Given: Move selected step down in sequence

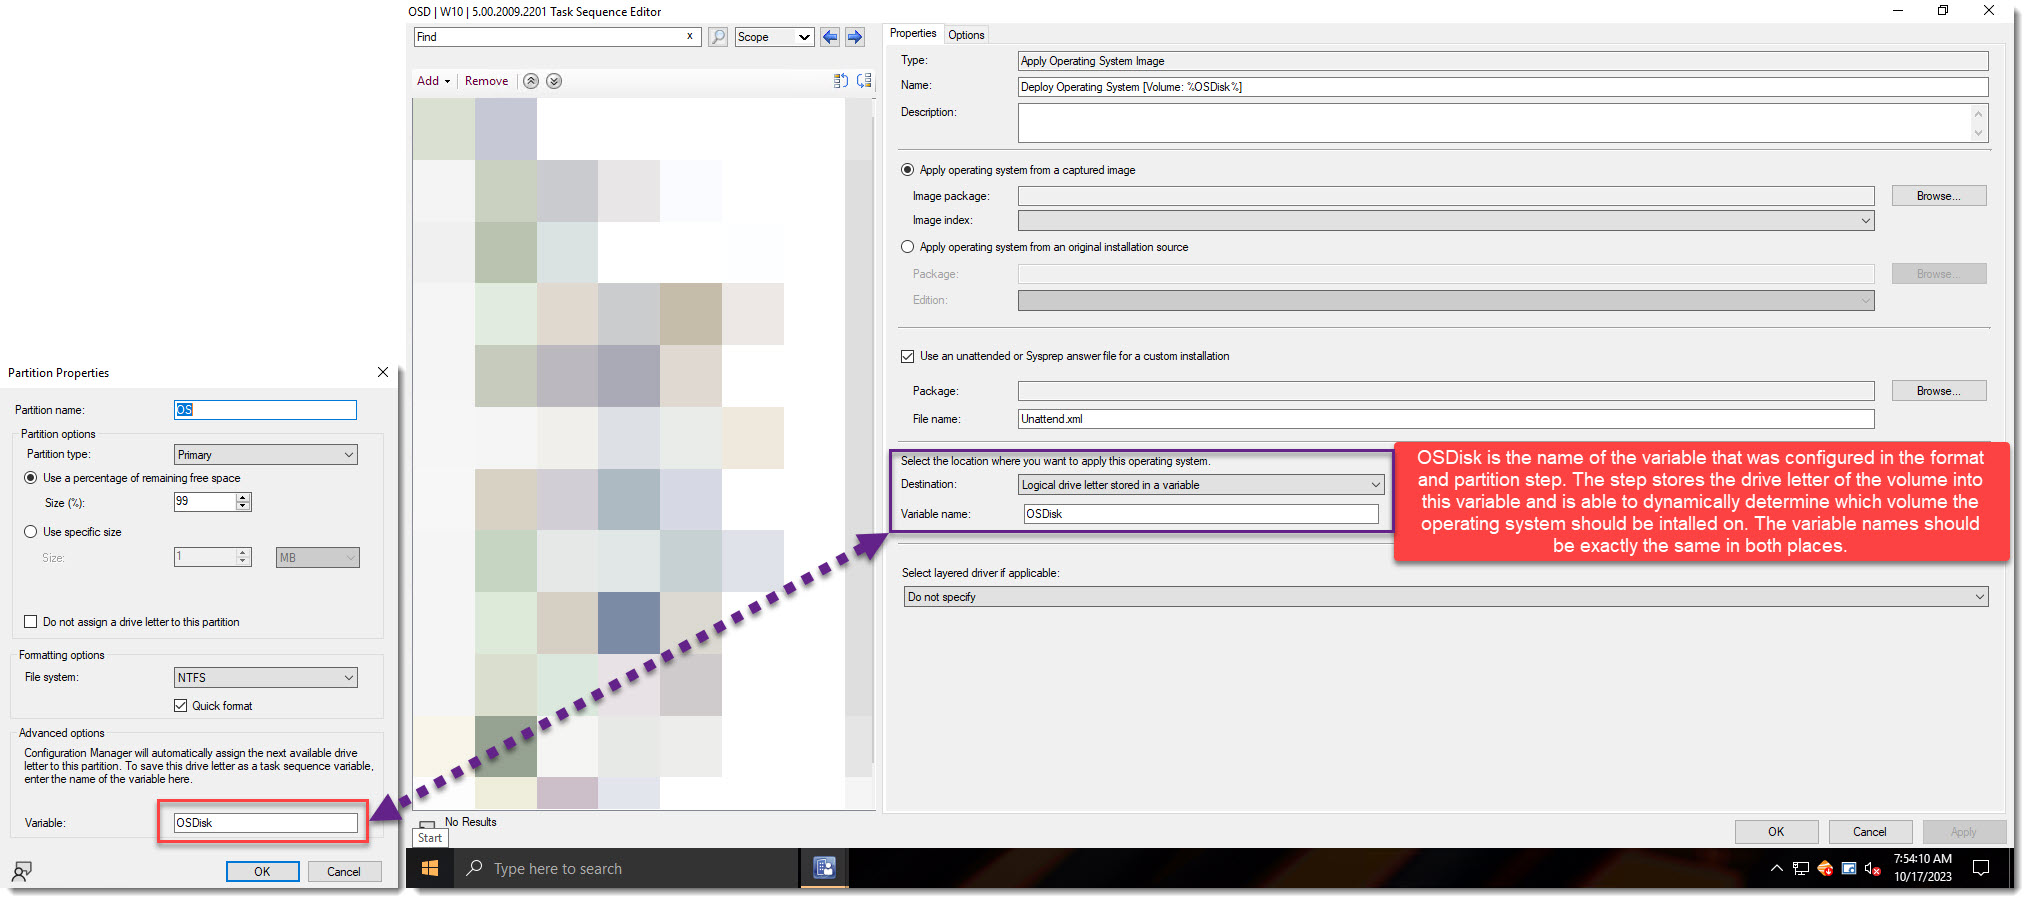Looking at the screenshot, I should [554, 81].
